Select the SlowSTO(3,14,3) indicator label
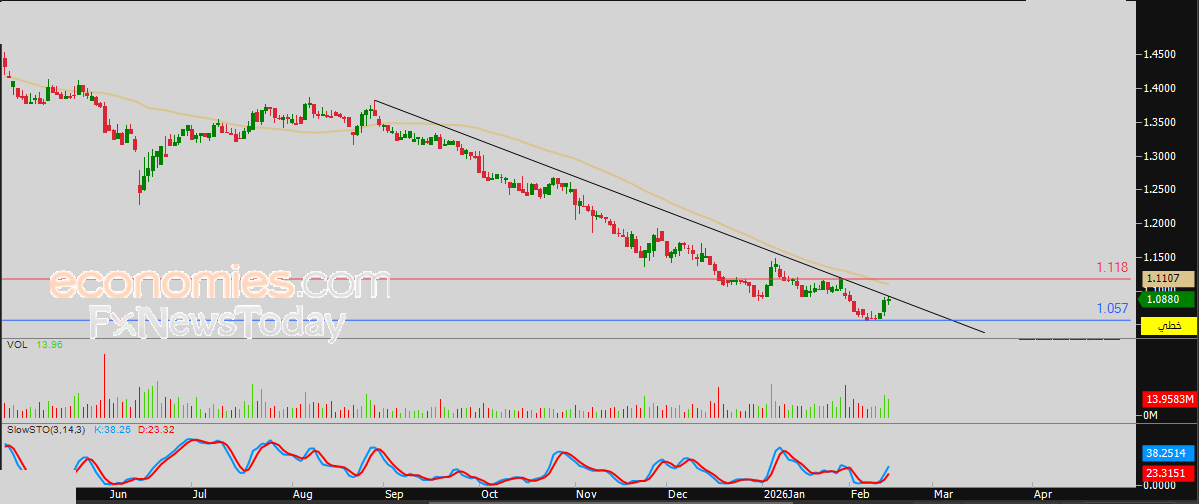This screenshot has height=504, width=1199. pos(46,429)
